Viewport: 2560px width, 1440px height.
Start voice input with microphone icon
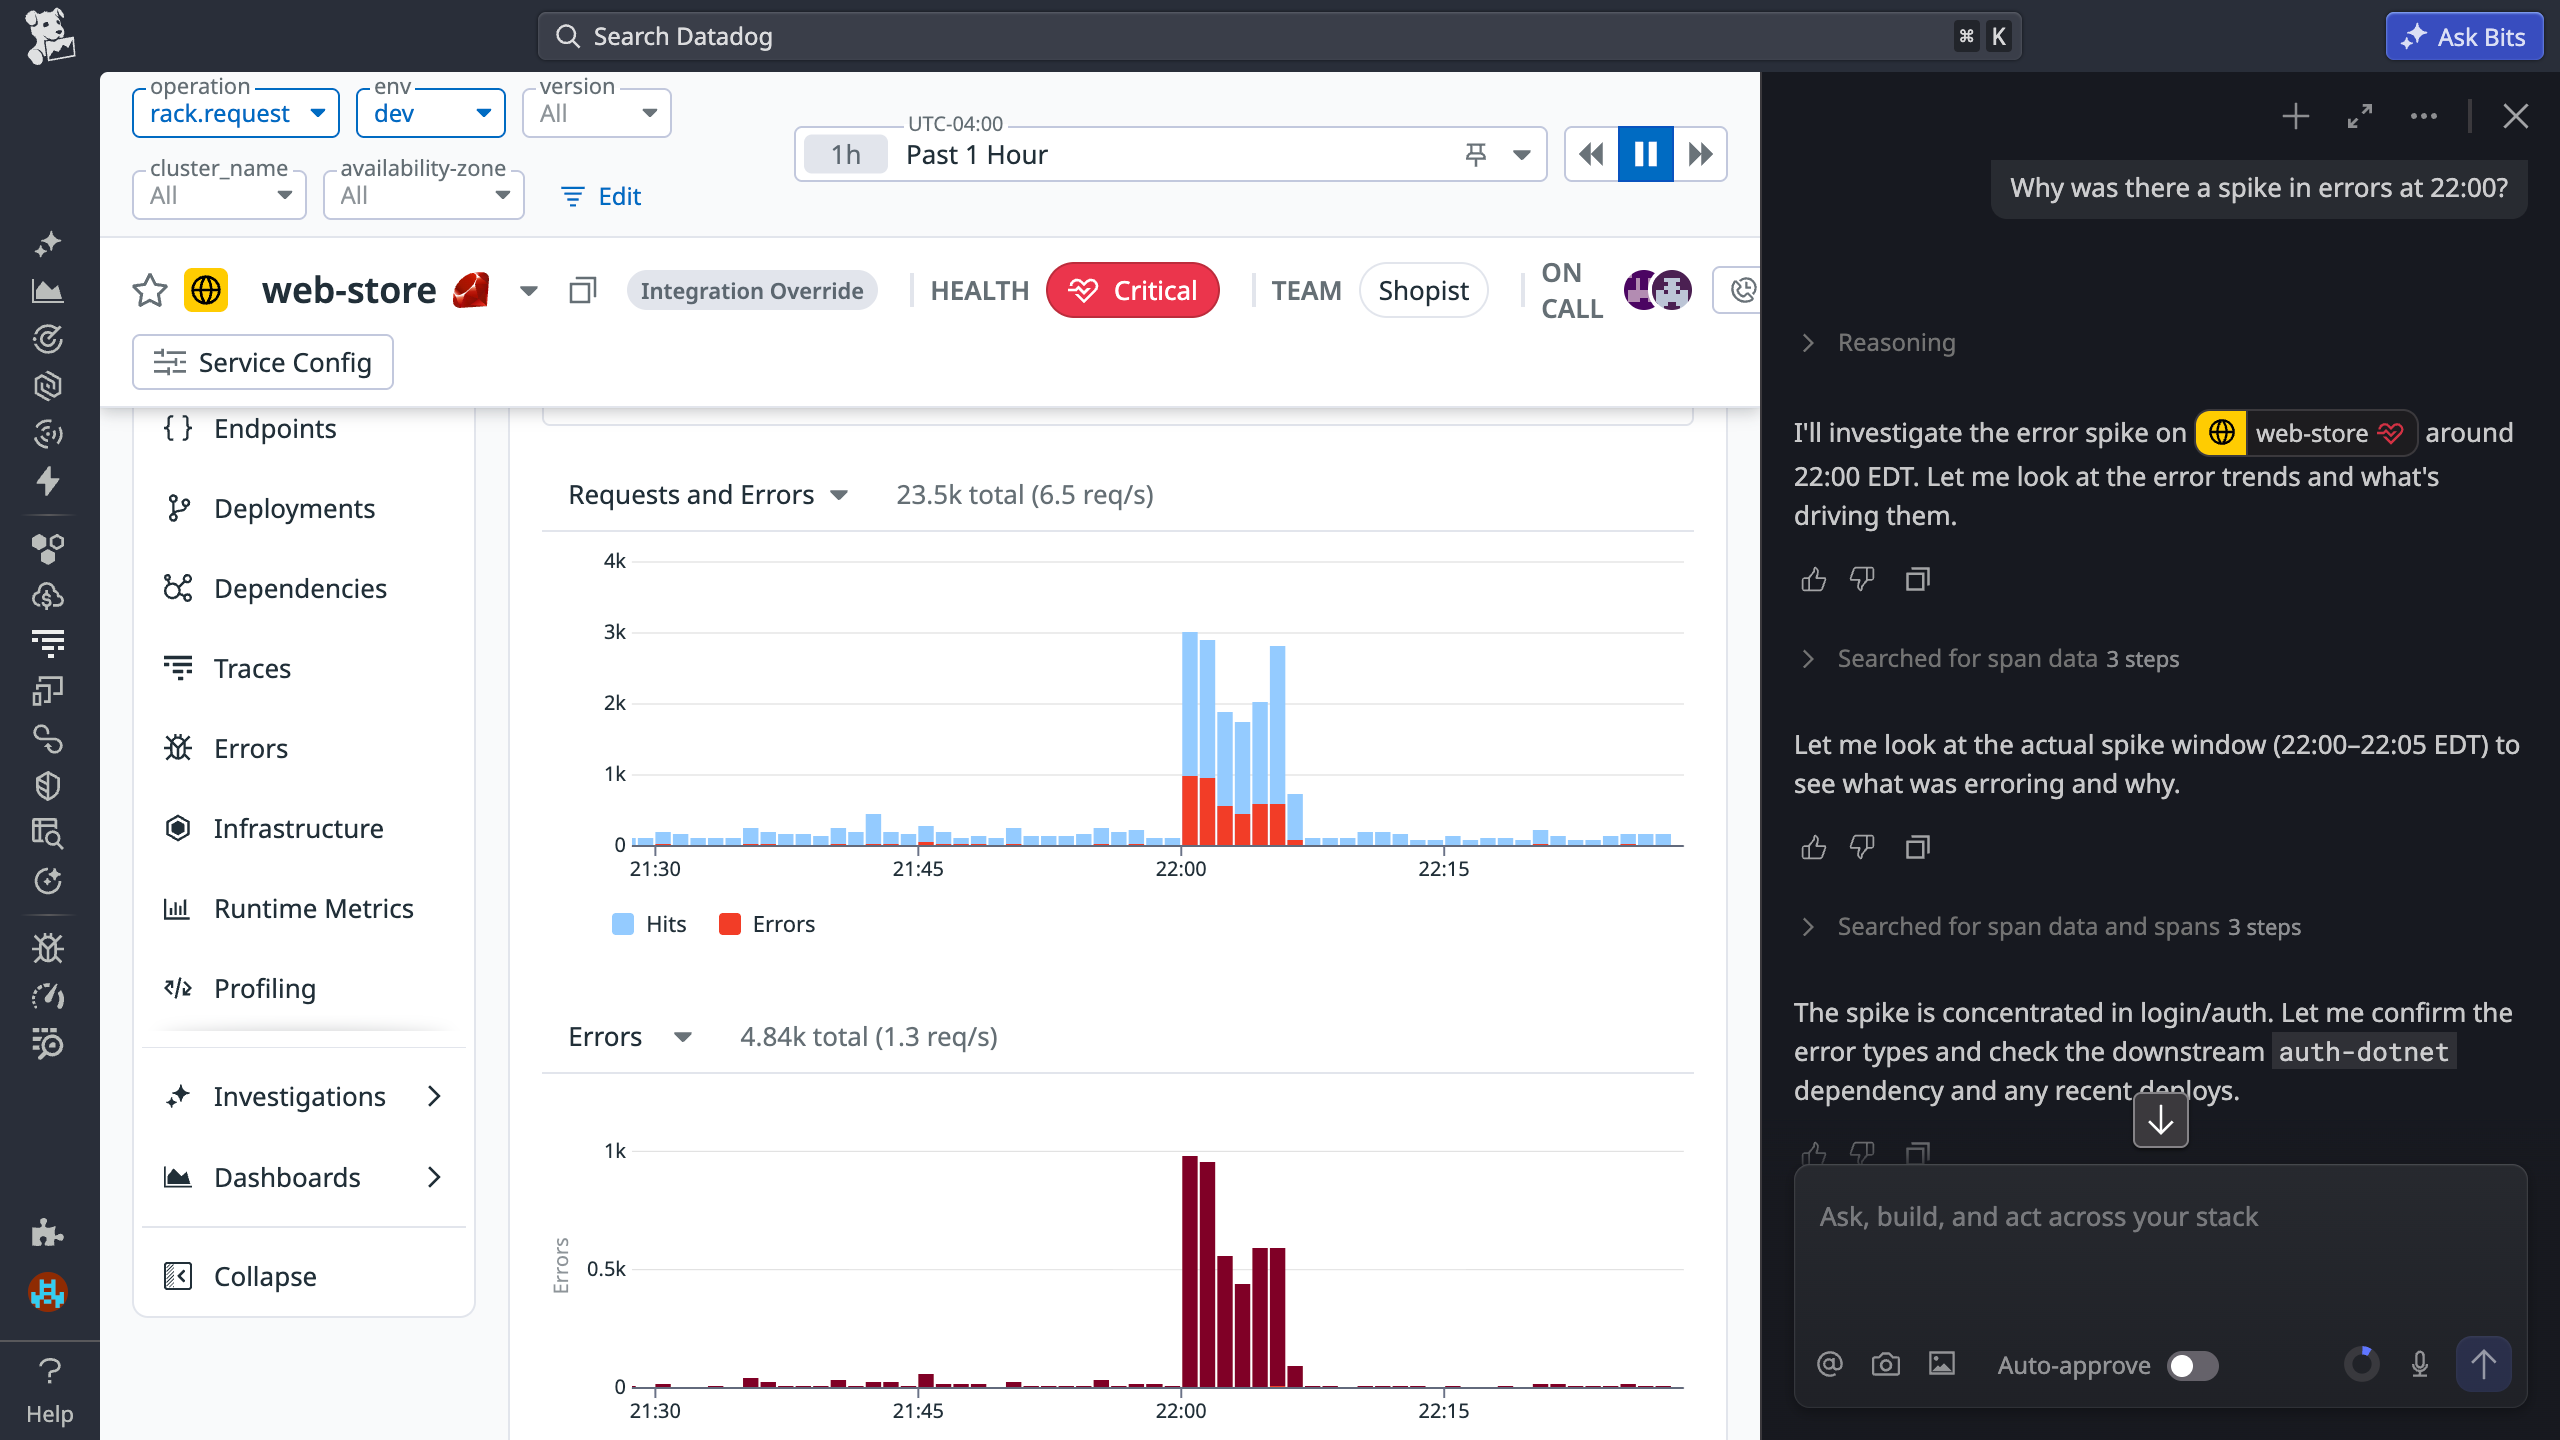click(x=2420, y=1364)
